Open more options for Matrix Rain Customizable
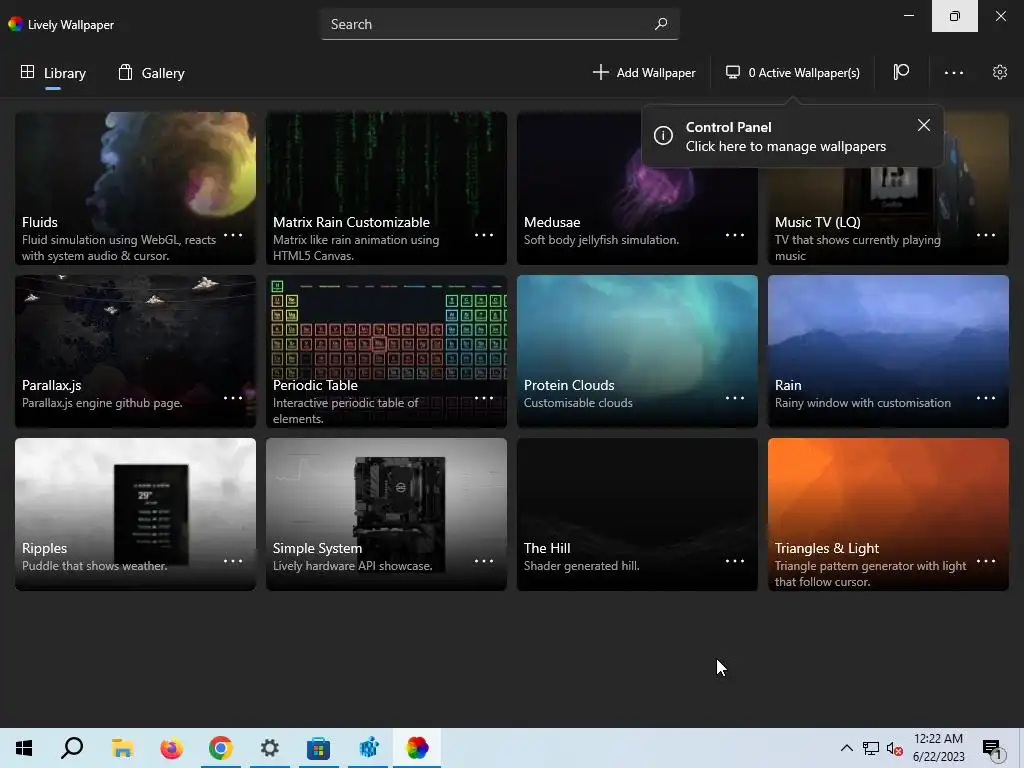Screen dimensions: 1024x768 coord(484,235)
